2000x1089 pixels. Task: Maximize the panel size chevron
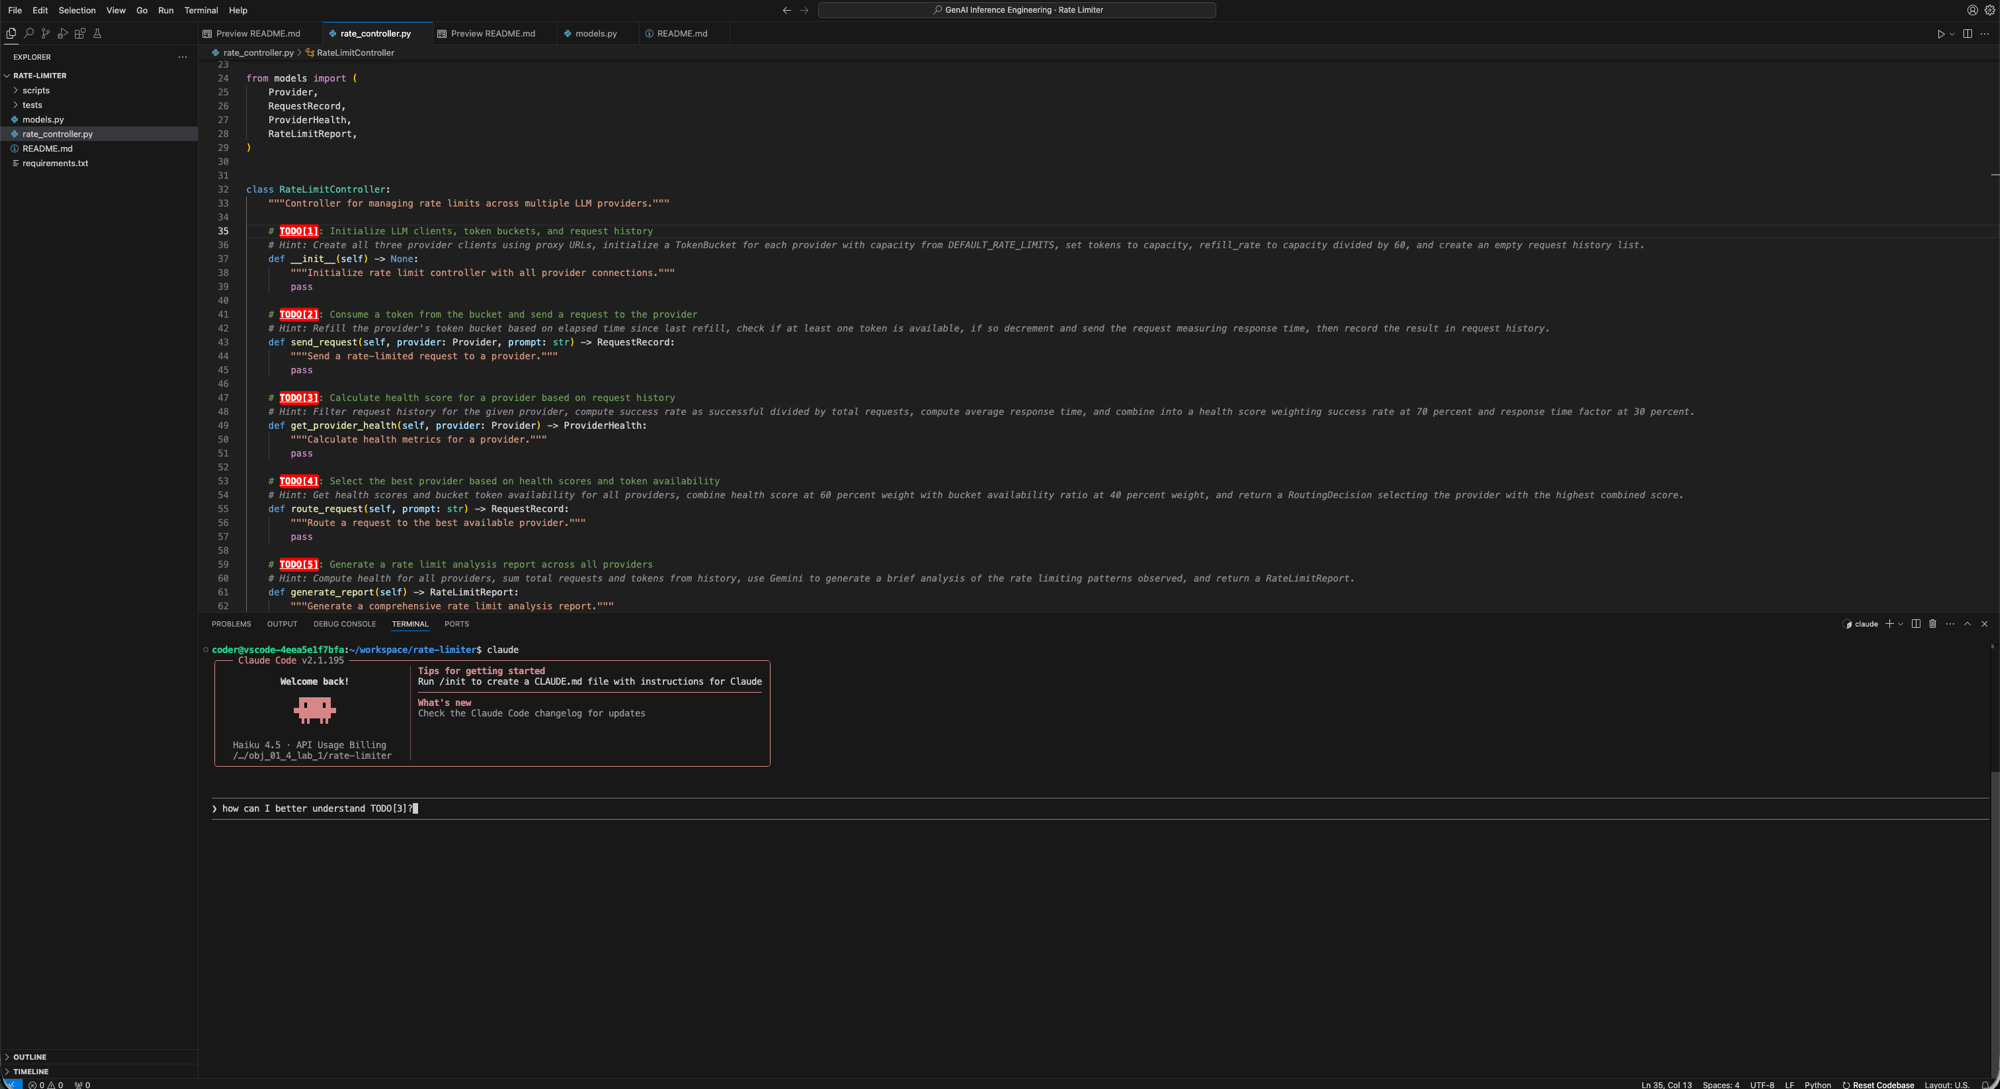coord(1967,624)
